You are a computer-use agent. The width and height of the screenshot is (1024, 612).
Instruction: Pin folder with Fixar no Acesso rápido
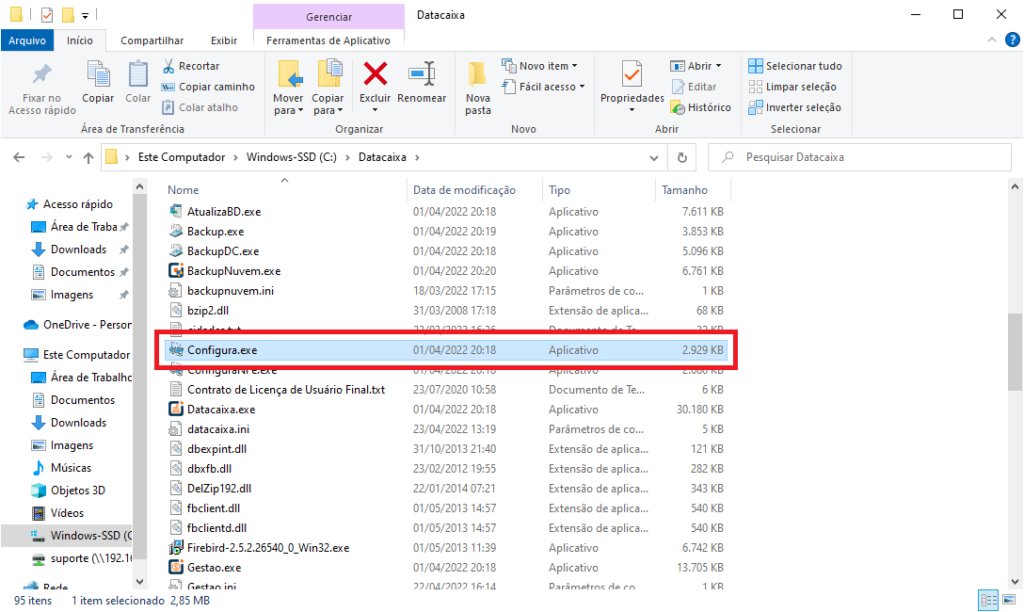pos(41,85)
